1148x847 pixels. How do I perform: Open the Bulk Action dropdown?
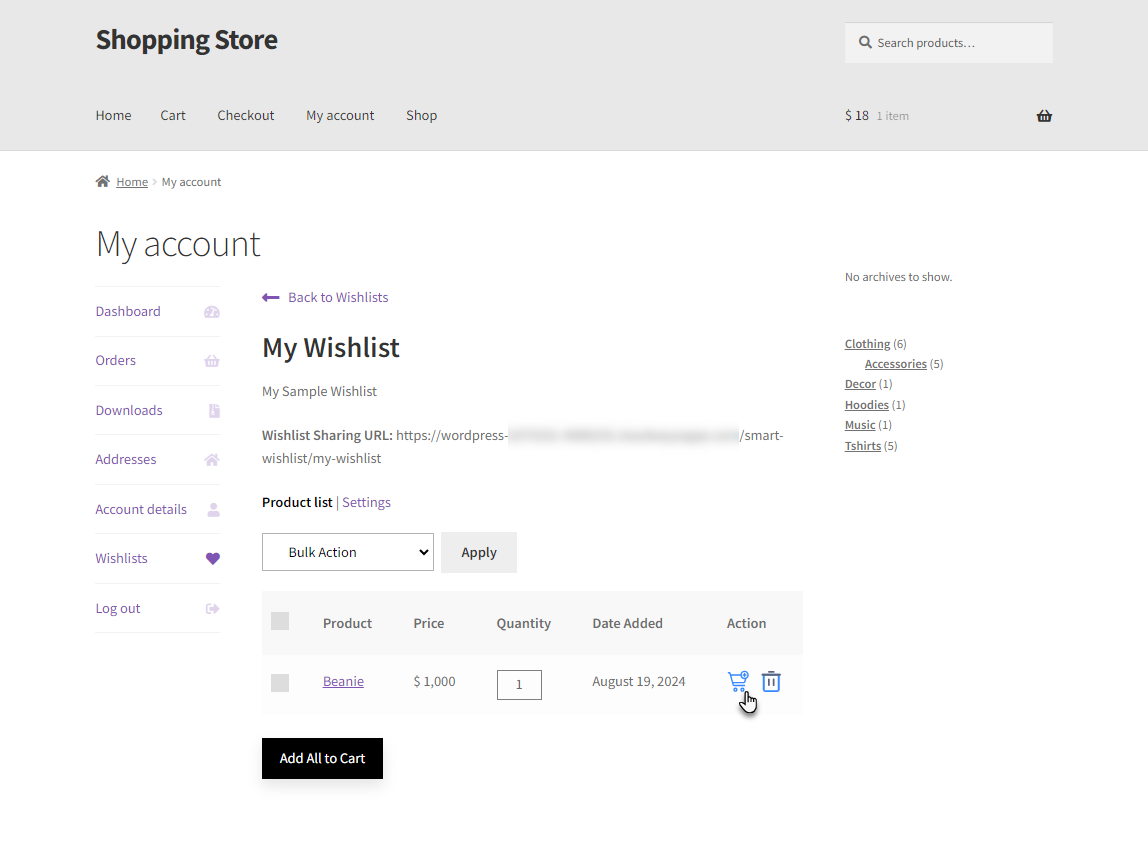(x=348, y=552)
